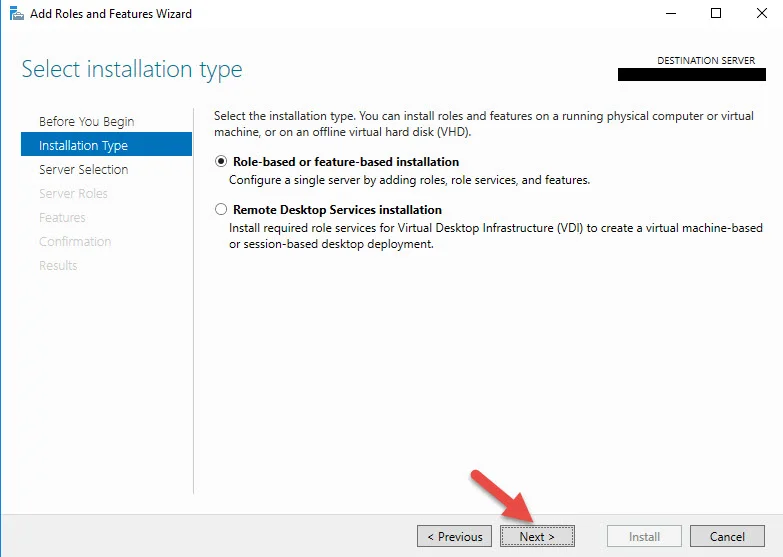The height and width of the screenshot is (557, 783).
Task: Maximize the wizard window
Action: pos(716,13)
